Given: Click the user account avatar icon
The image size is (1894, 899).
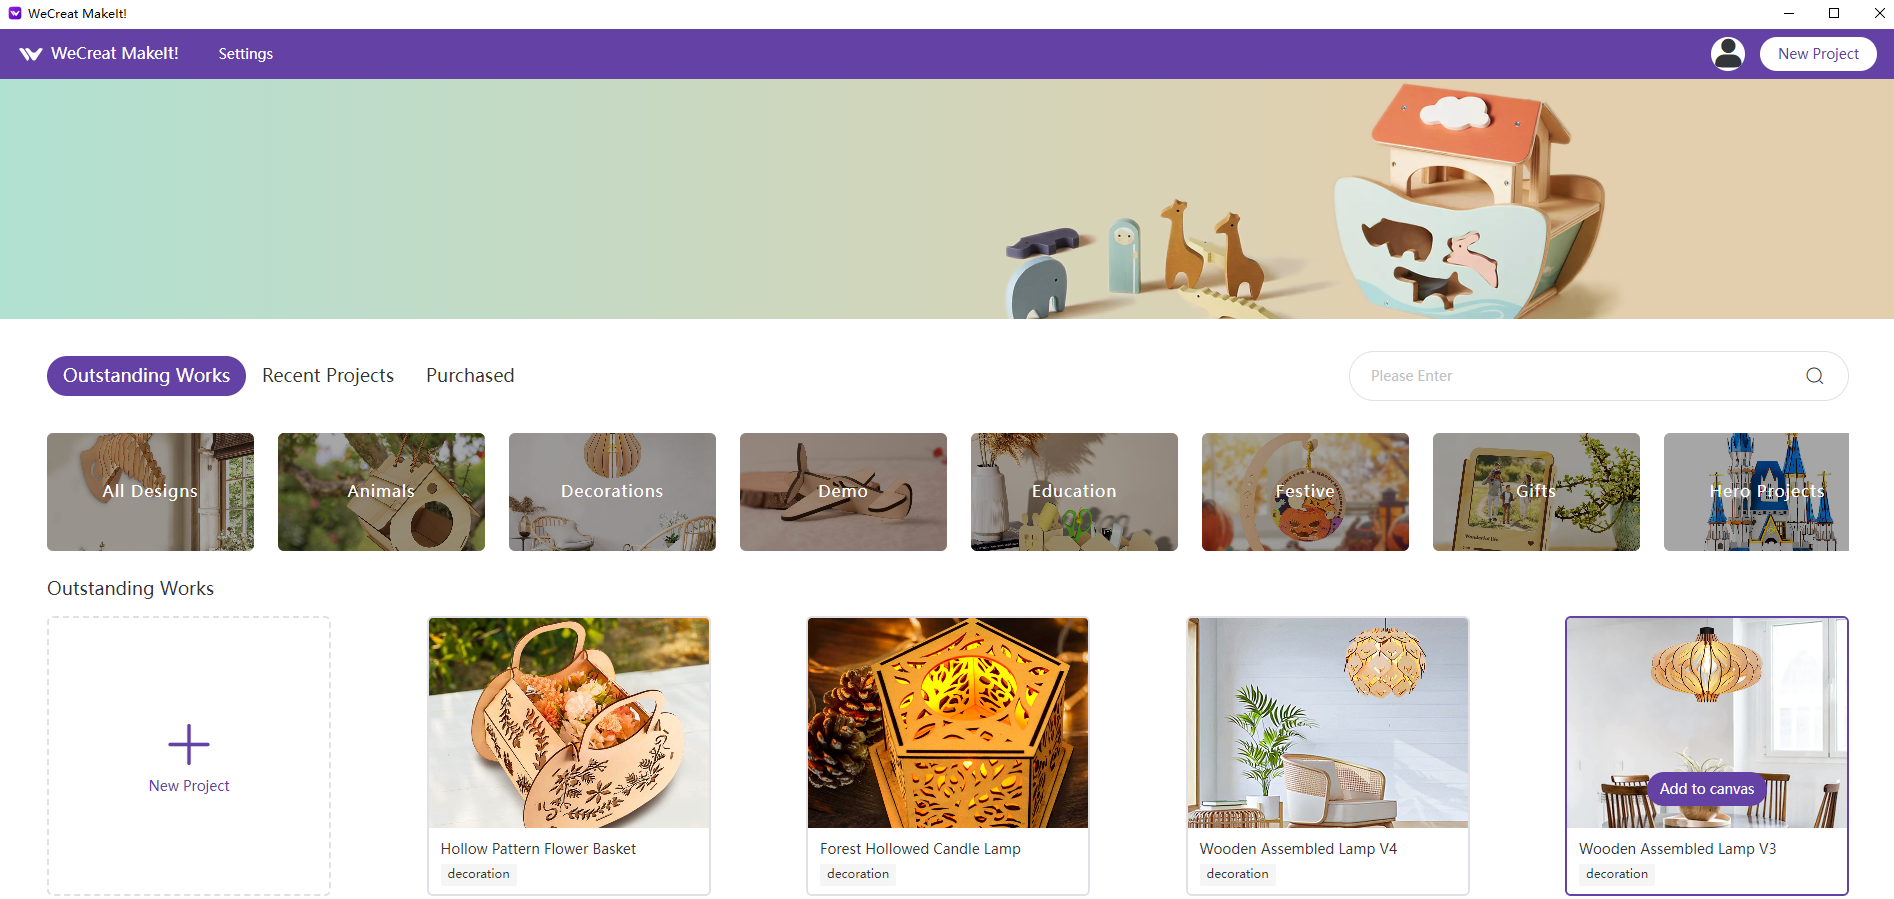Looking at the screenshot, I should (1727, 54).
